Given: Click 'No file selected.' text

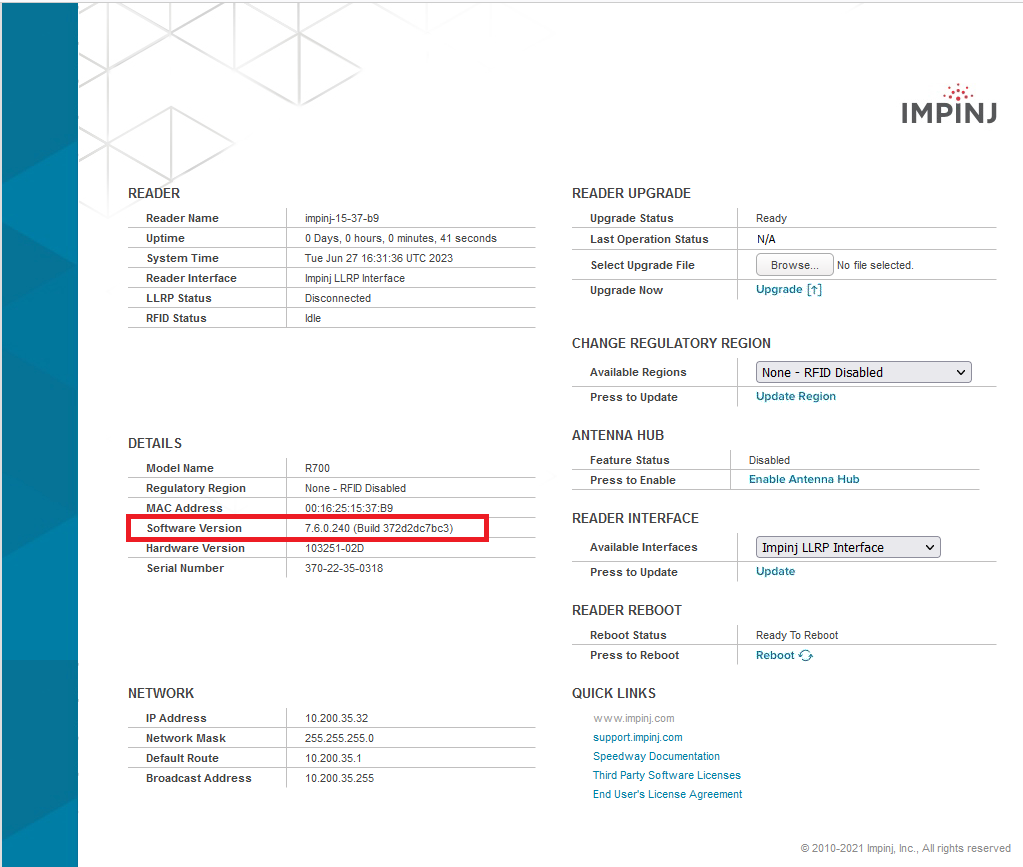Looking at the screenshot, I should pos(875,265).
